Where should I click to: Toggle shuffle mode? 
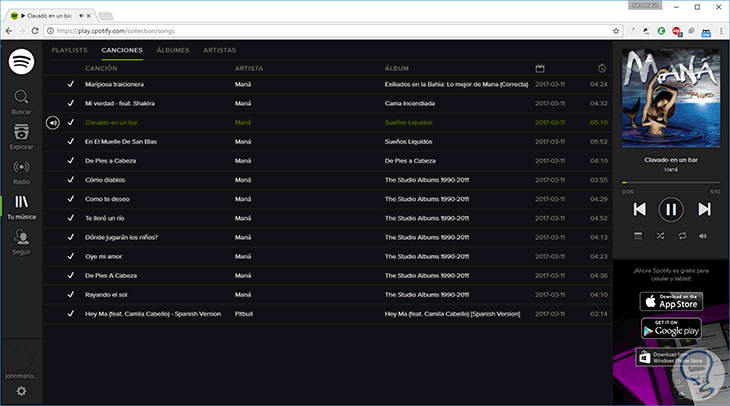point(660,236)
